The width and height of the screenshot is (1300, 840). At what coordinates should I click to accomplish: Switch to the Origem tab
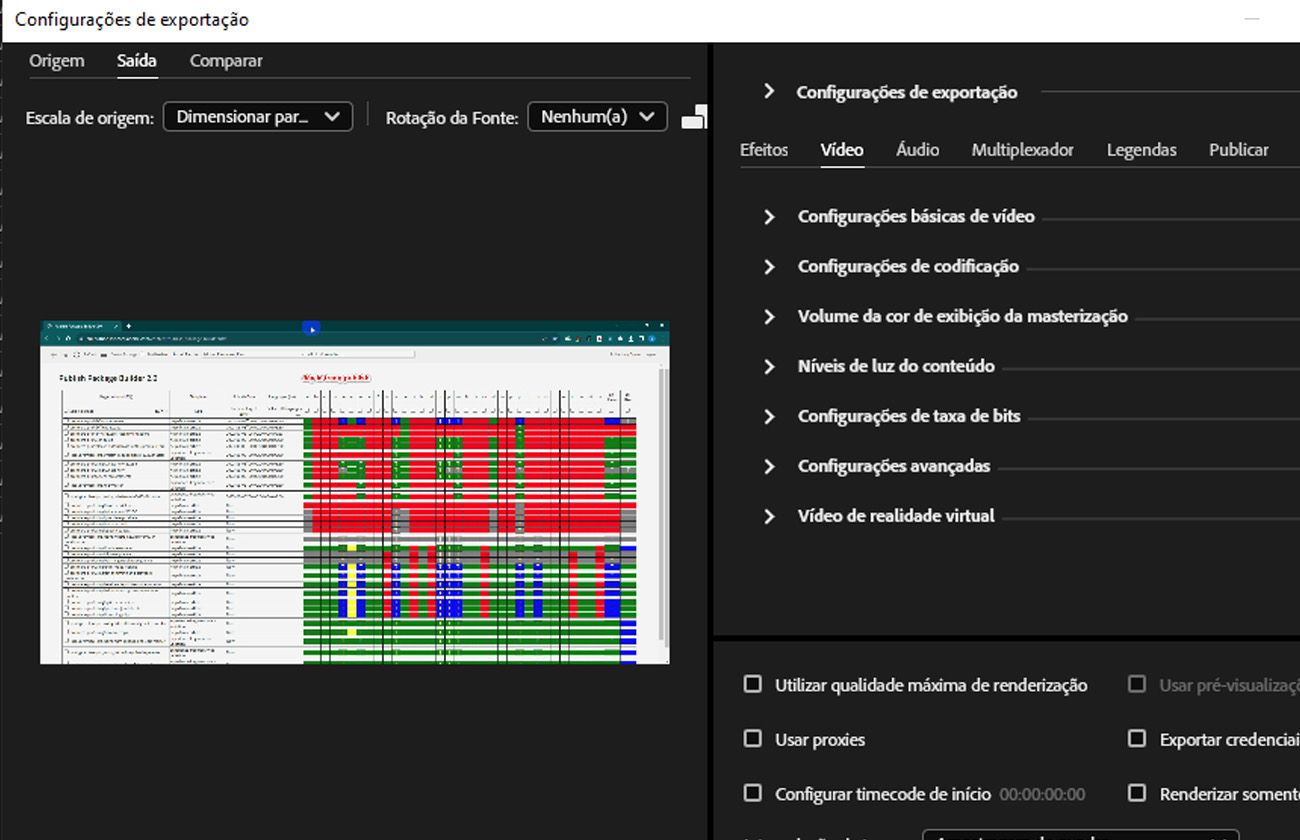coord(57,61)
